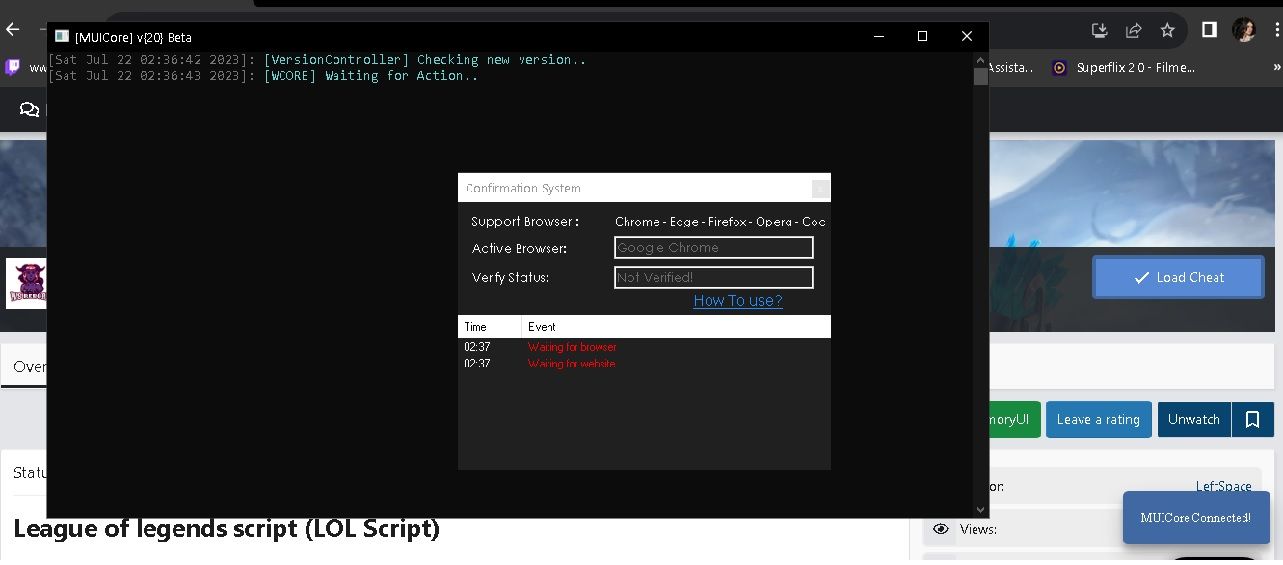1283x565 pixels.
Task: Click the MUICore window title bar icon
Action: pos(62,37)
